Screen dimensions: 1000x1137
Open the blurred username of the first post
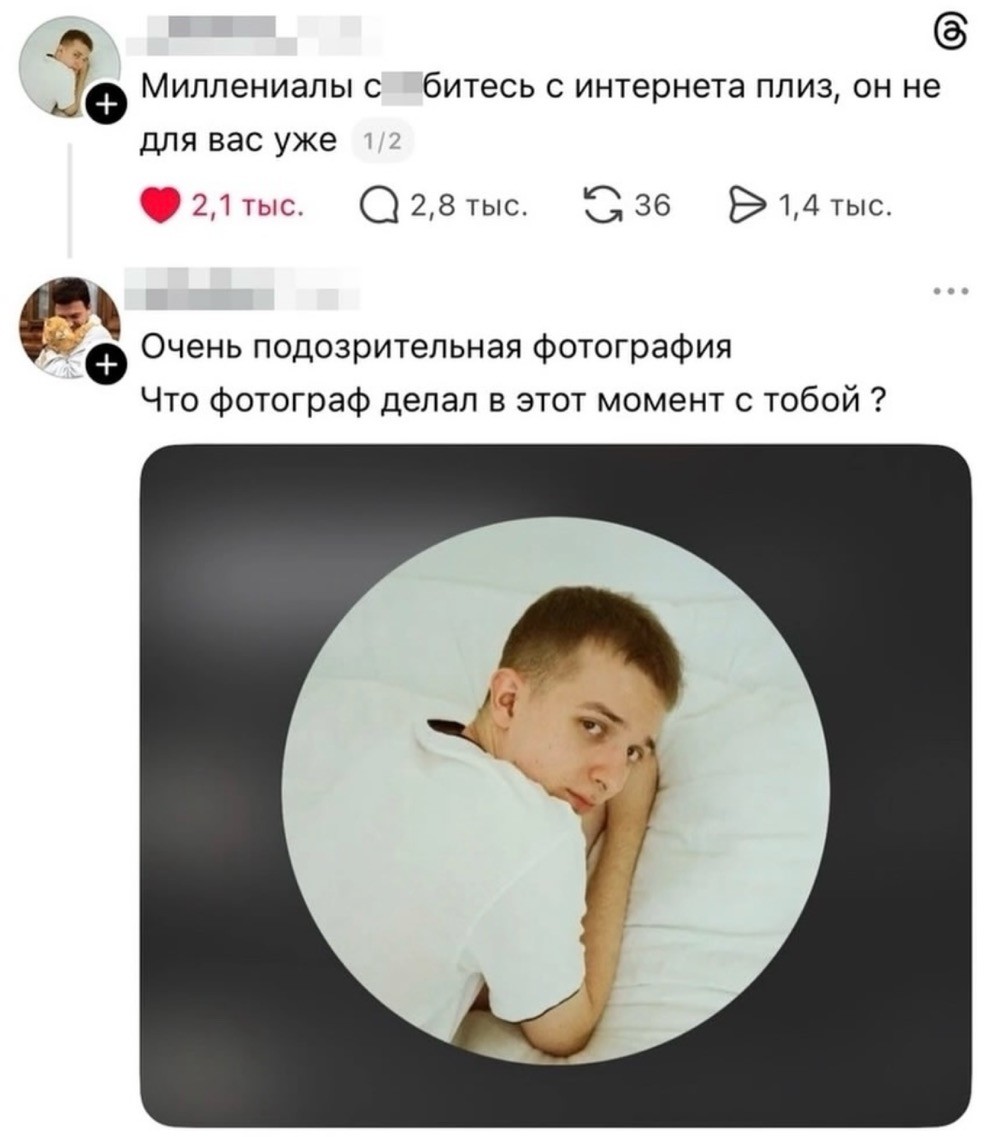tap(232, 36)
